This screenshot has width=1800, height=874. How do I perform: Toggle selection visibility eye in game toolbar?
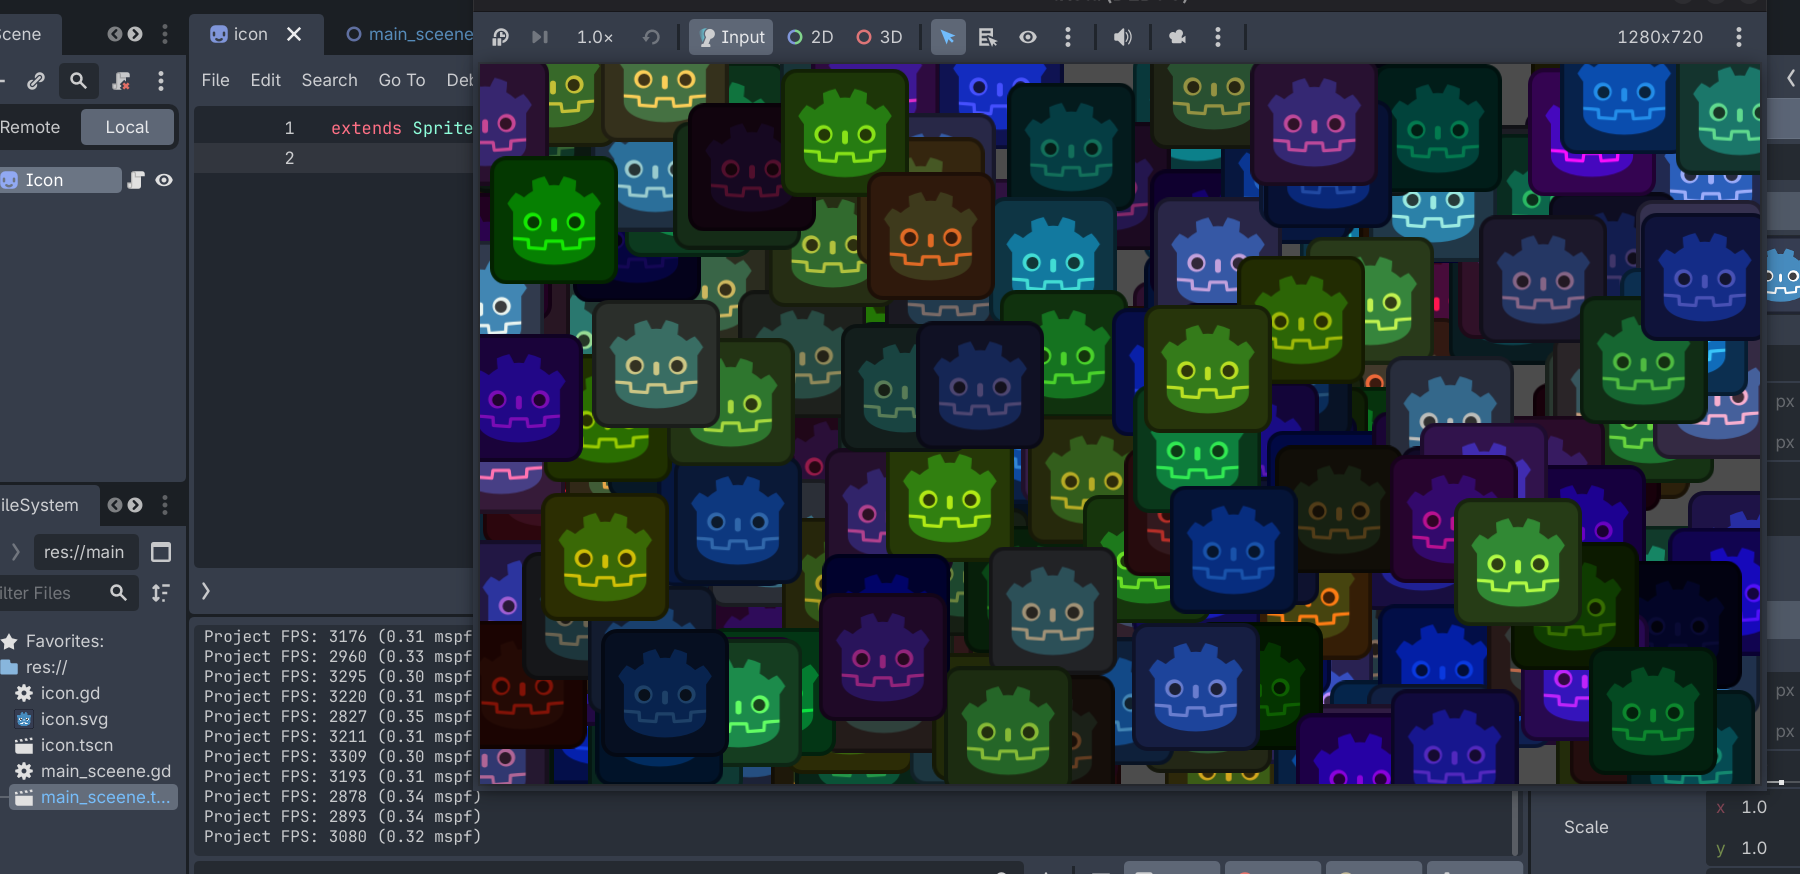point(1028,37)
